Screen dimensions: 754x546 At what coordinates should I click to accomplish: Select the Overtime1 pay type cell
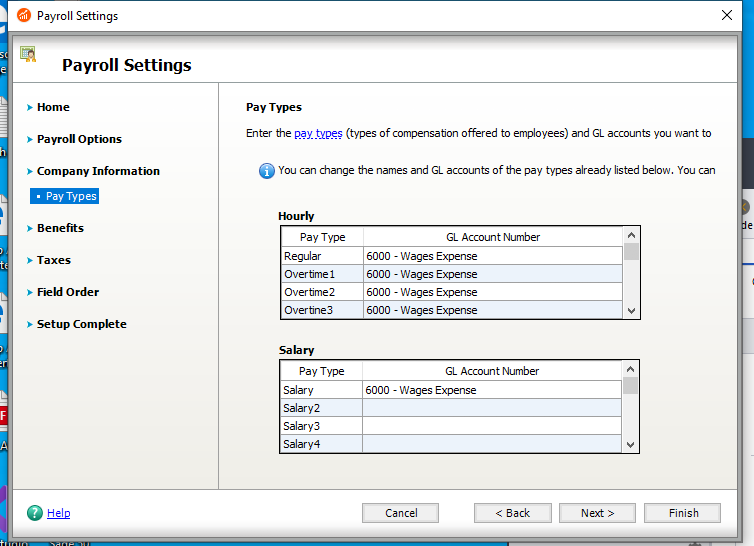coord(322,274)
